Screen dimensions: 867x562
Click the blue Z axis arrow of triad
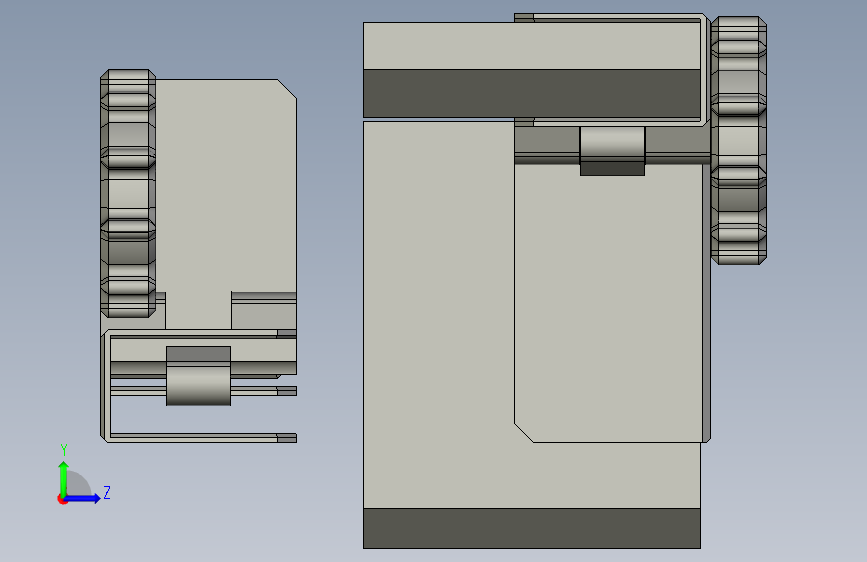(83, 498)
